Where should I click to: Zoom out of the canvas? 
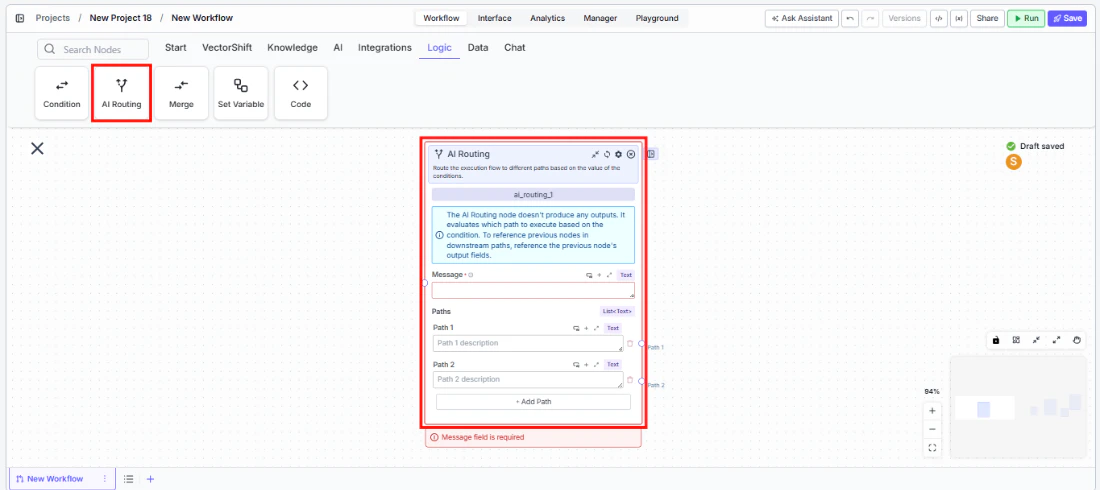[932, 429]
